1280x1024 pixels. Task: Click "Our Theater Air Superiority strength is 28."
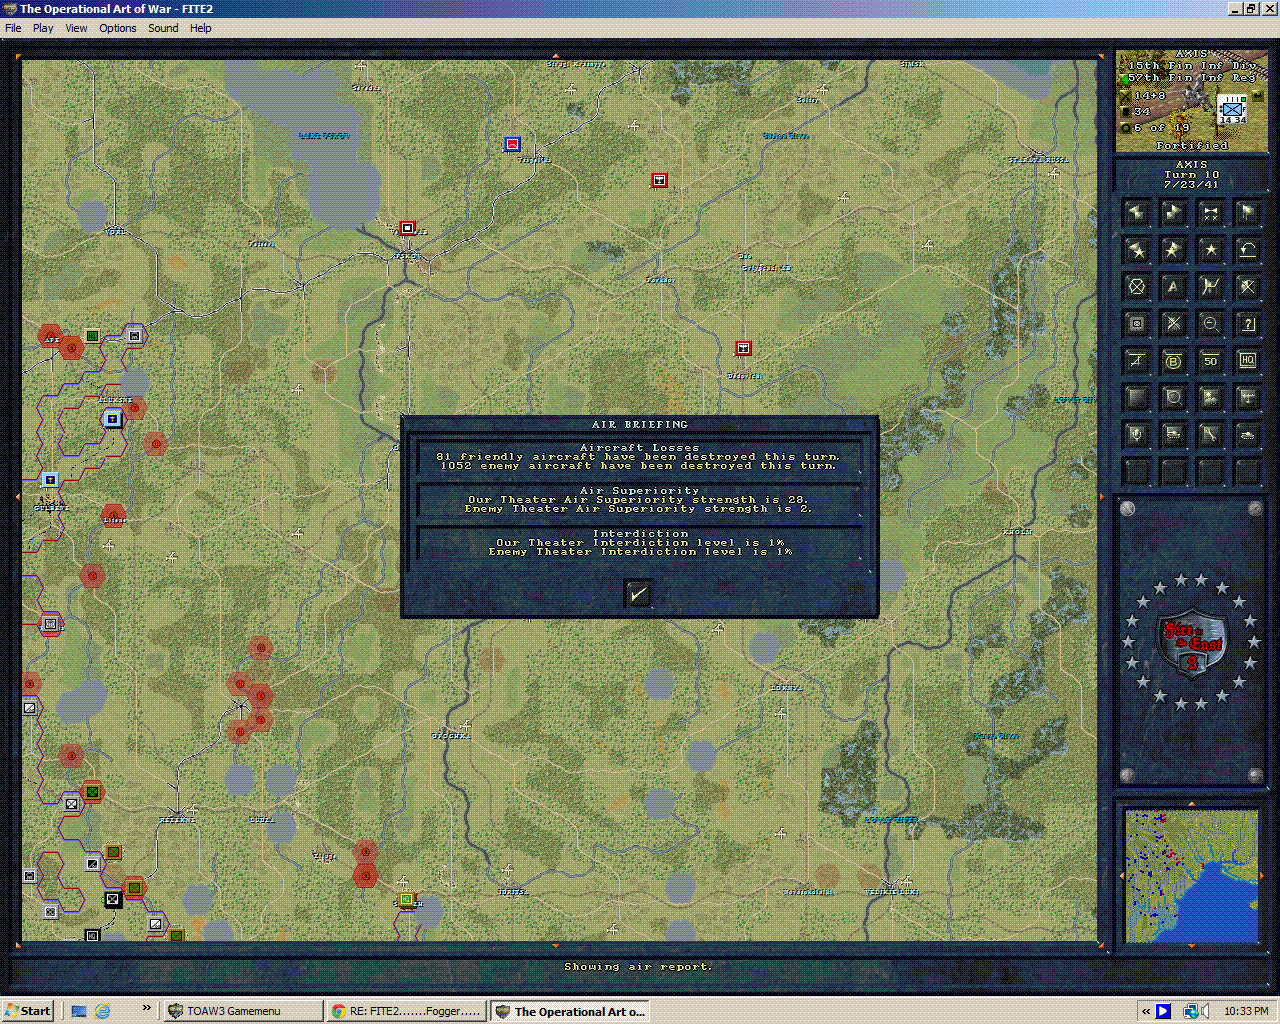638,500
